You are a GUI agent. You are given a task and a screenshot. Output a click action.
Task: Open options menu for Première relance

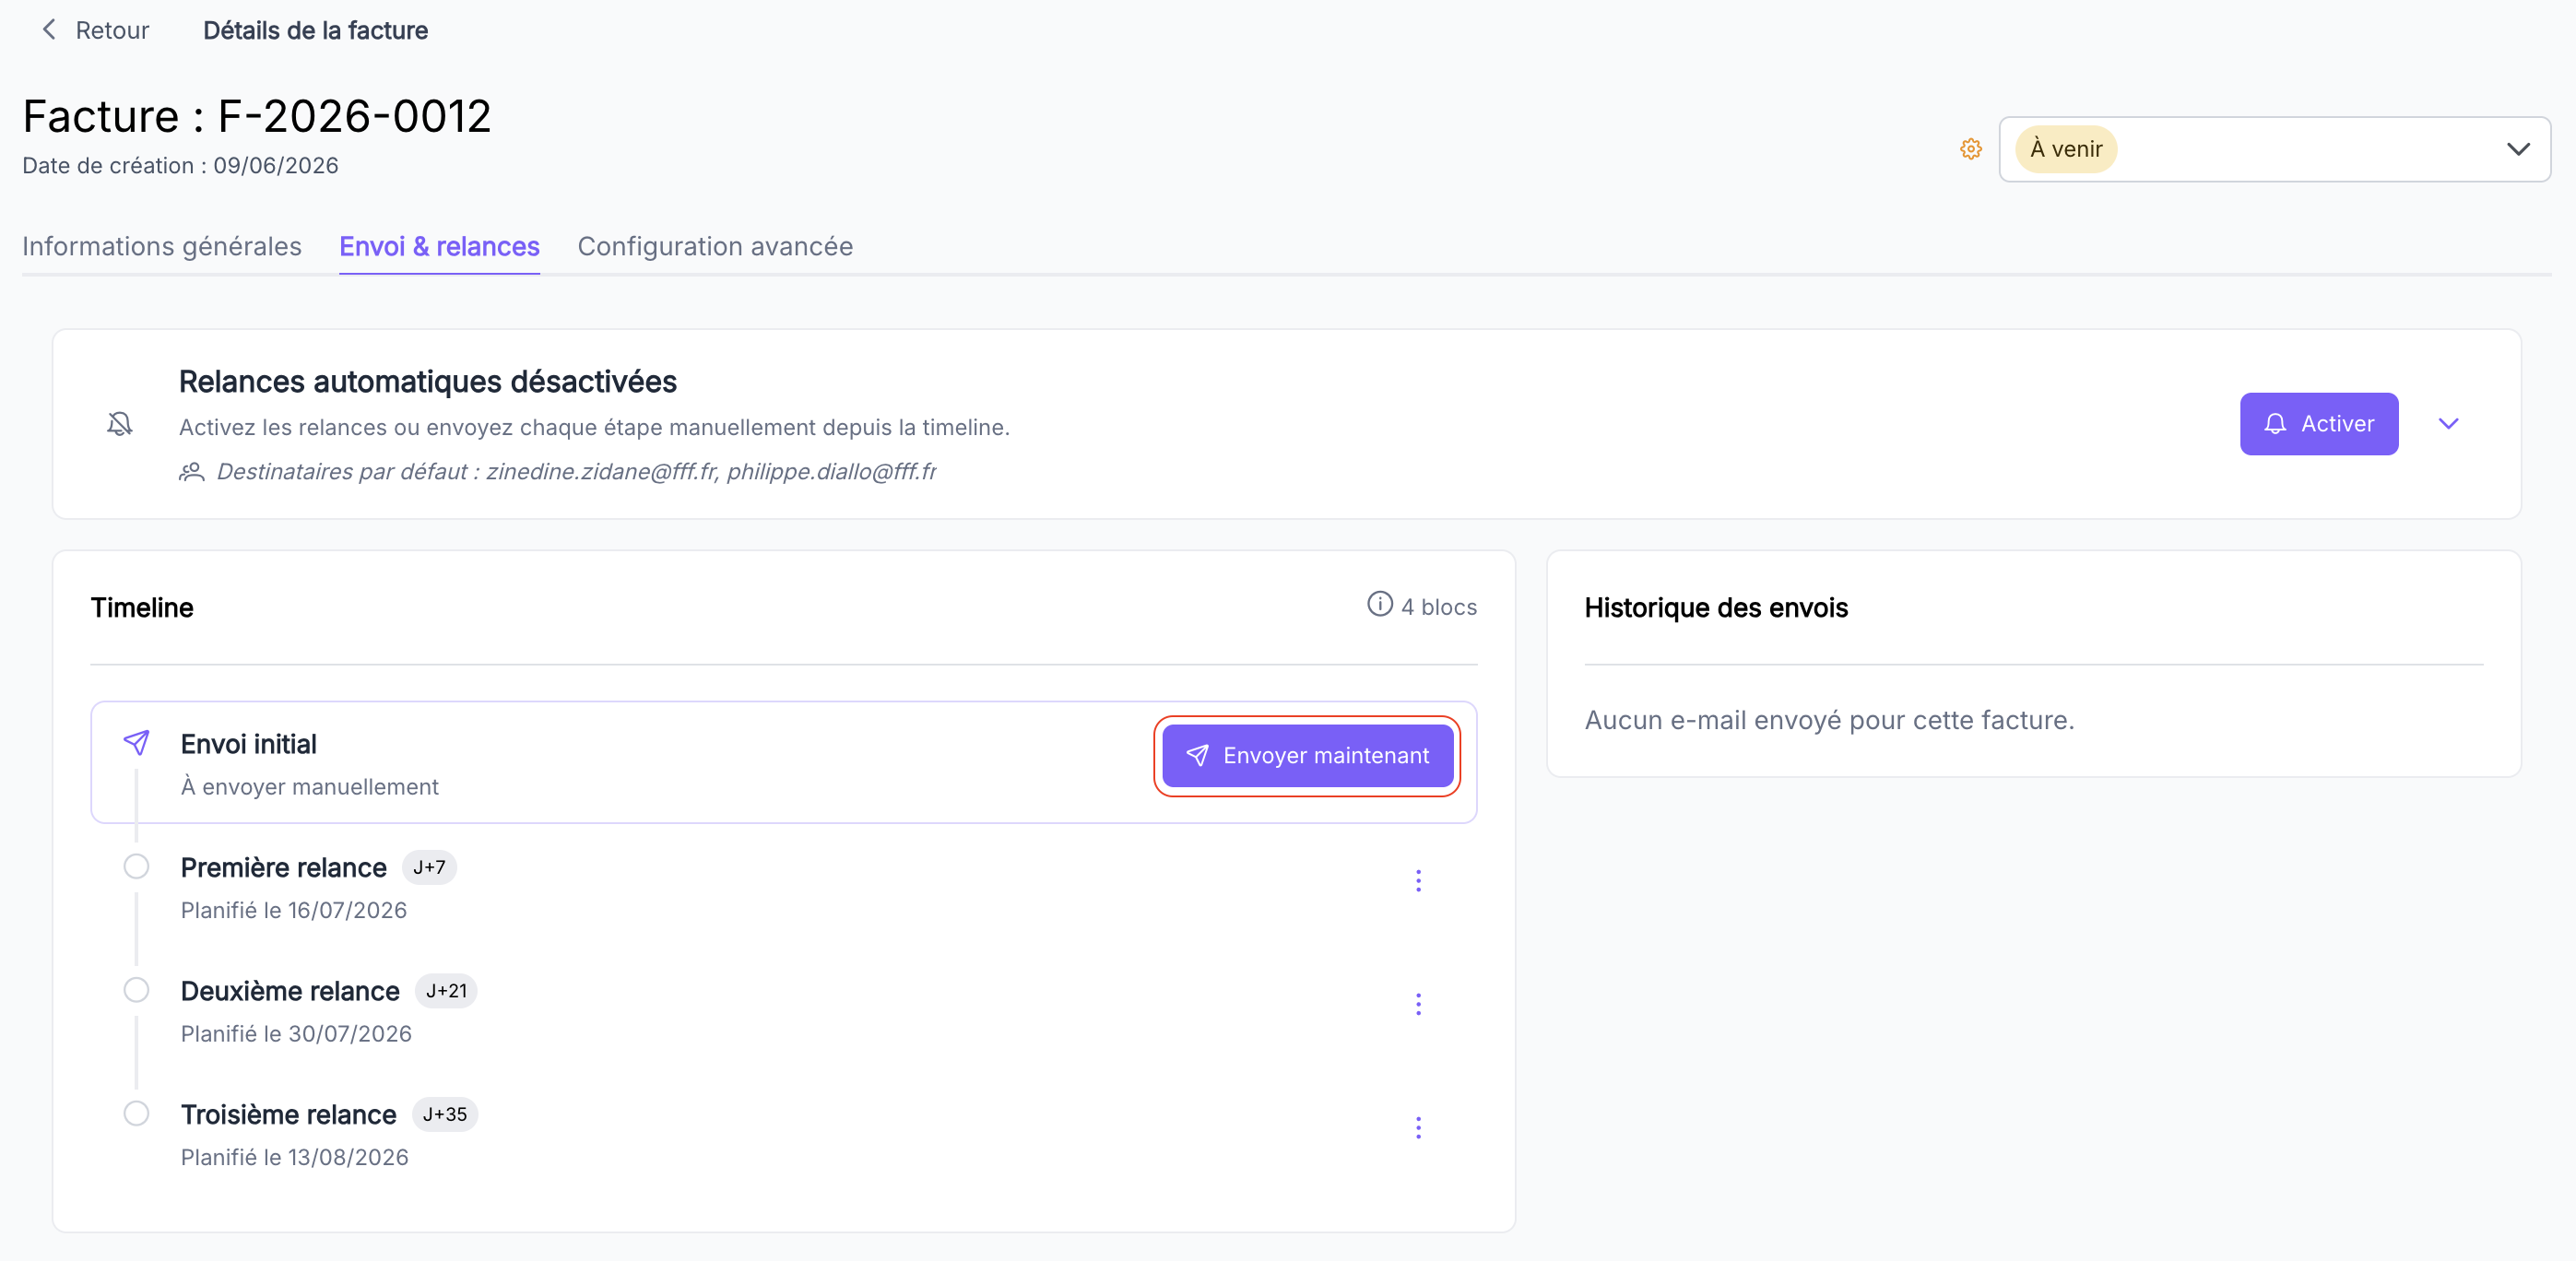click(1417, 880)
